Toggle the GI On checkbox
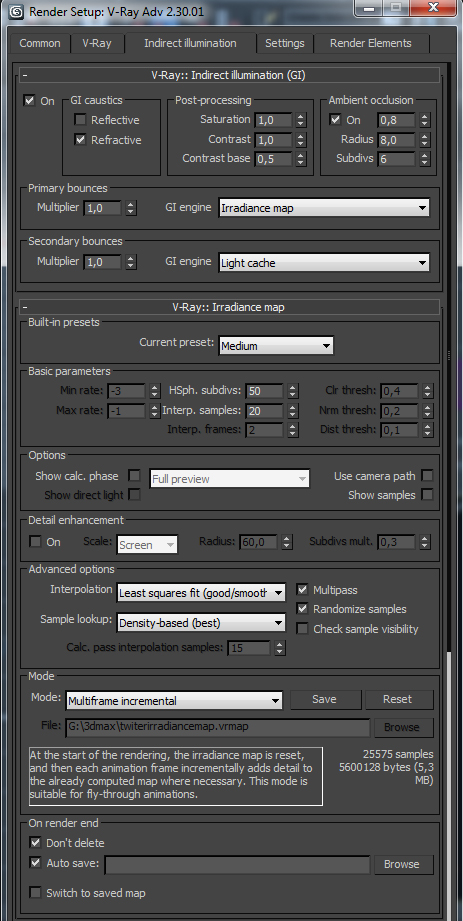Image resolution: width=463 pixels, height=921 pixels. point(29,100)
